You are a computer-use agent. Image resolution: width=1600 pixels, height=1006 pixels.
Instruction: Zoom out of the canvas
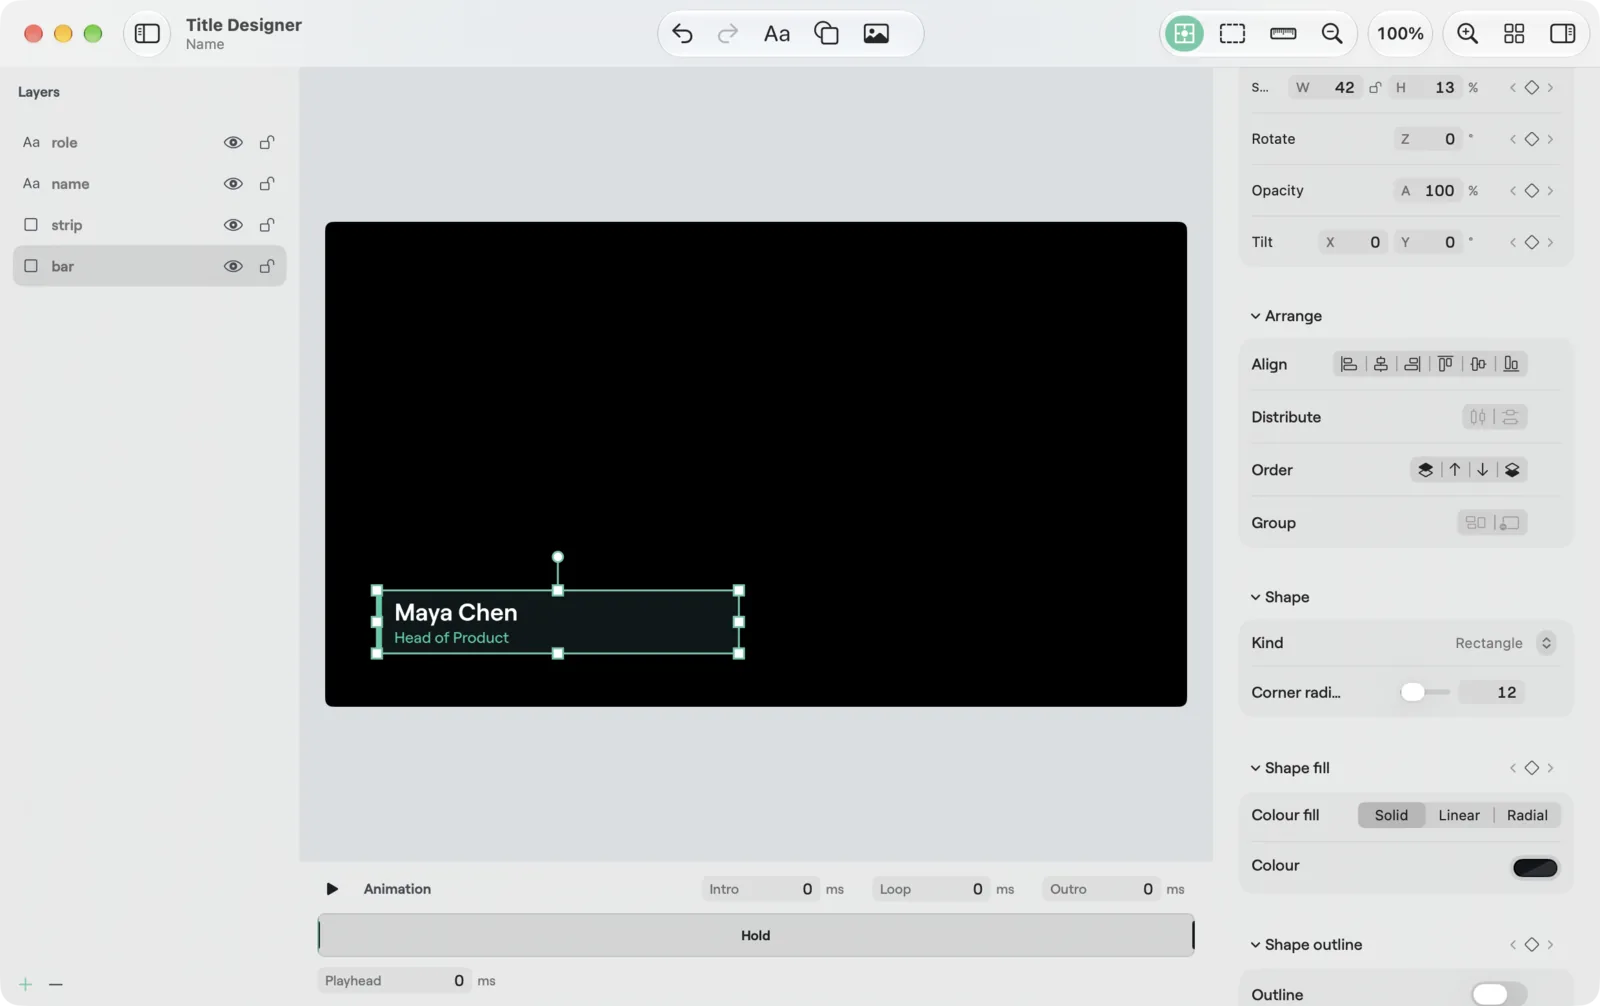(1332, 33)
